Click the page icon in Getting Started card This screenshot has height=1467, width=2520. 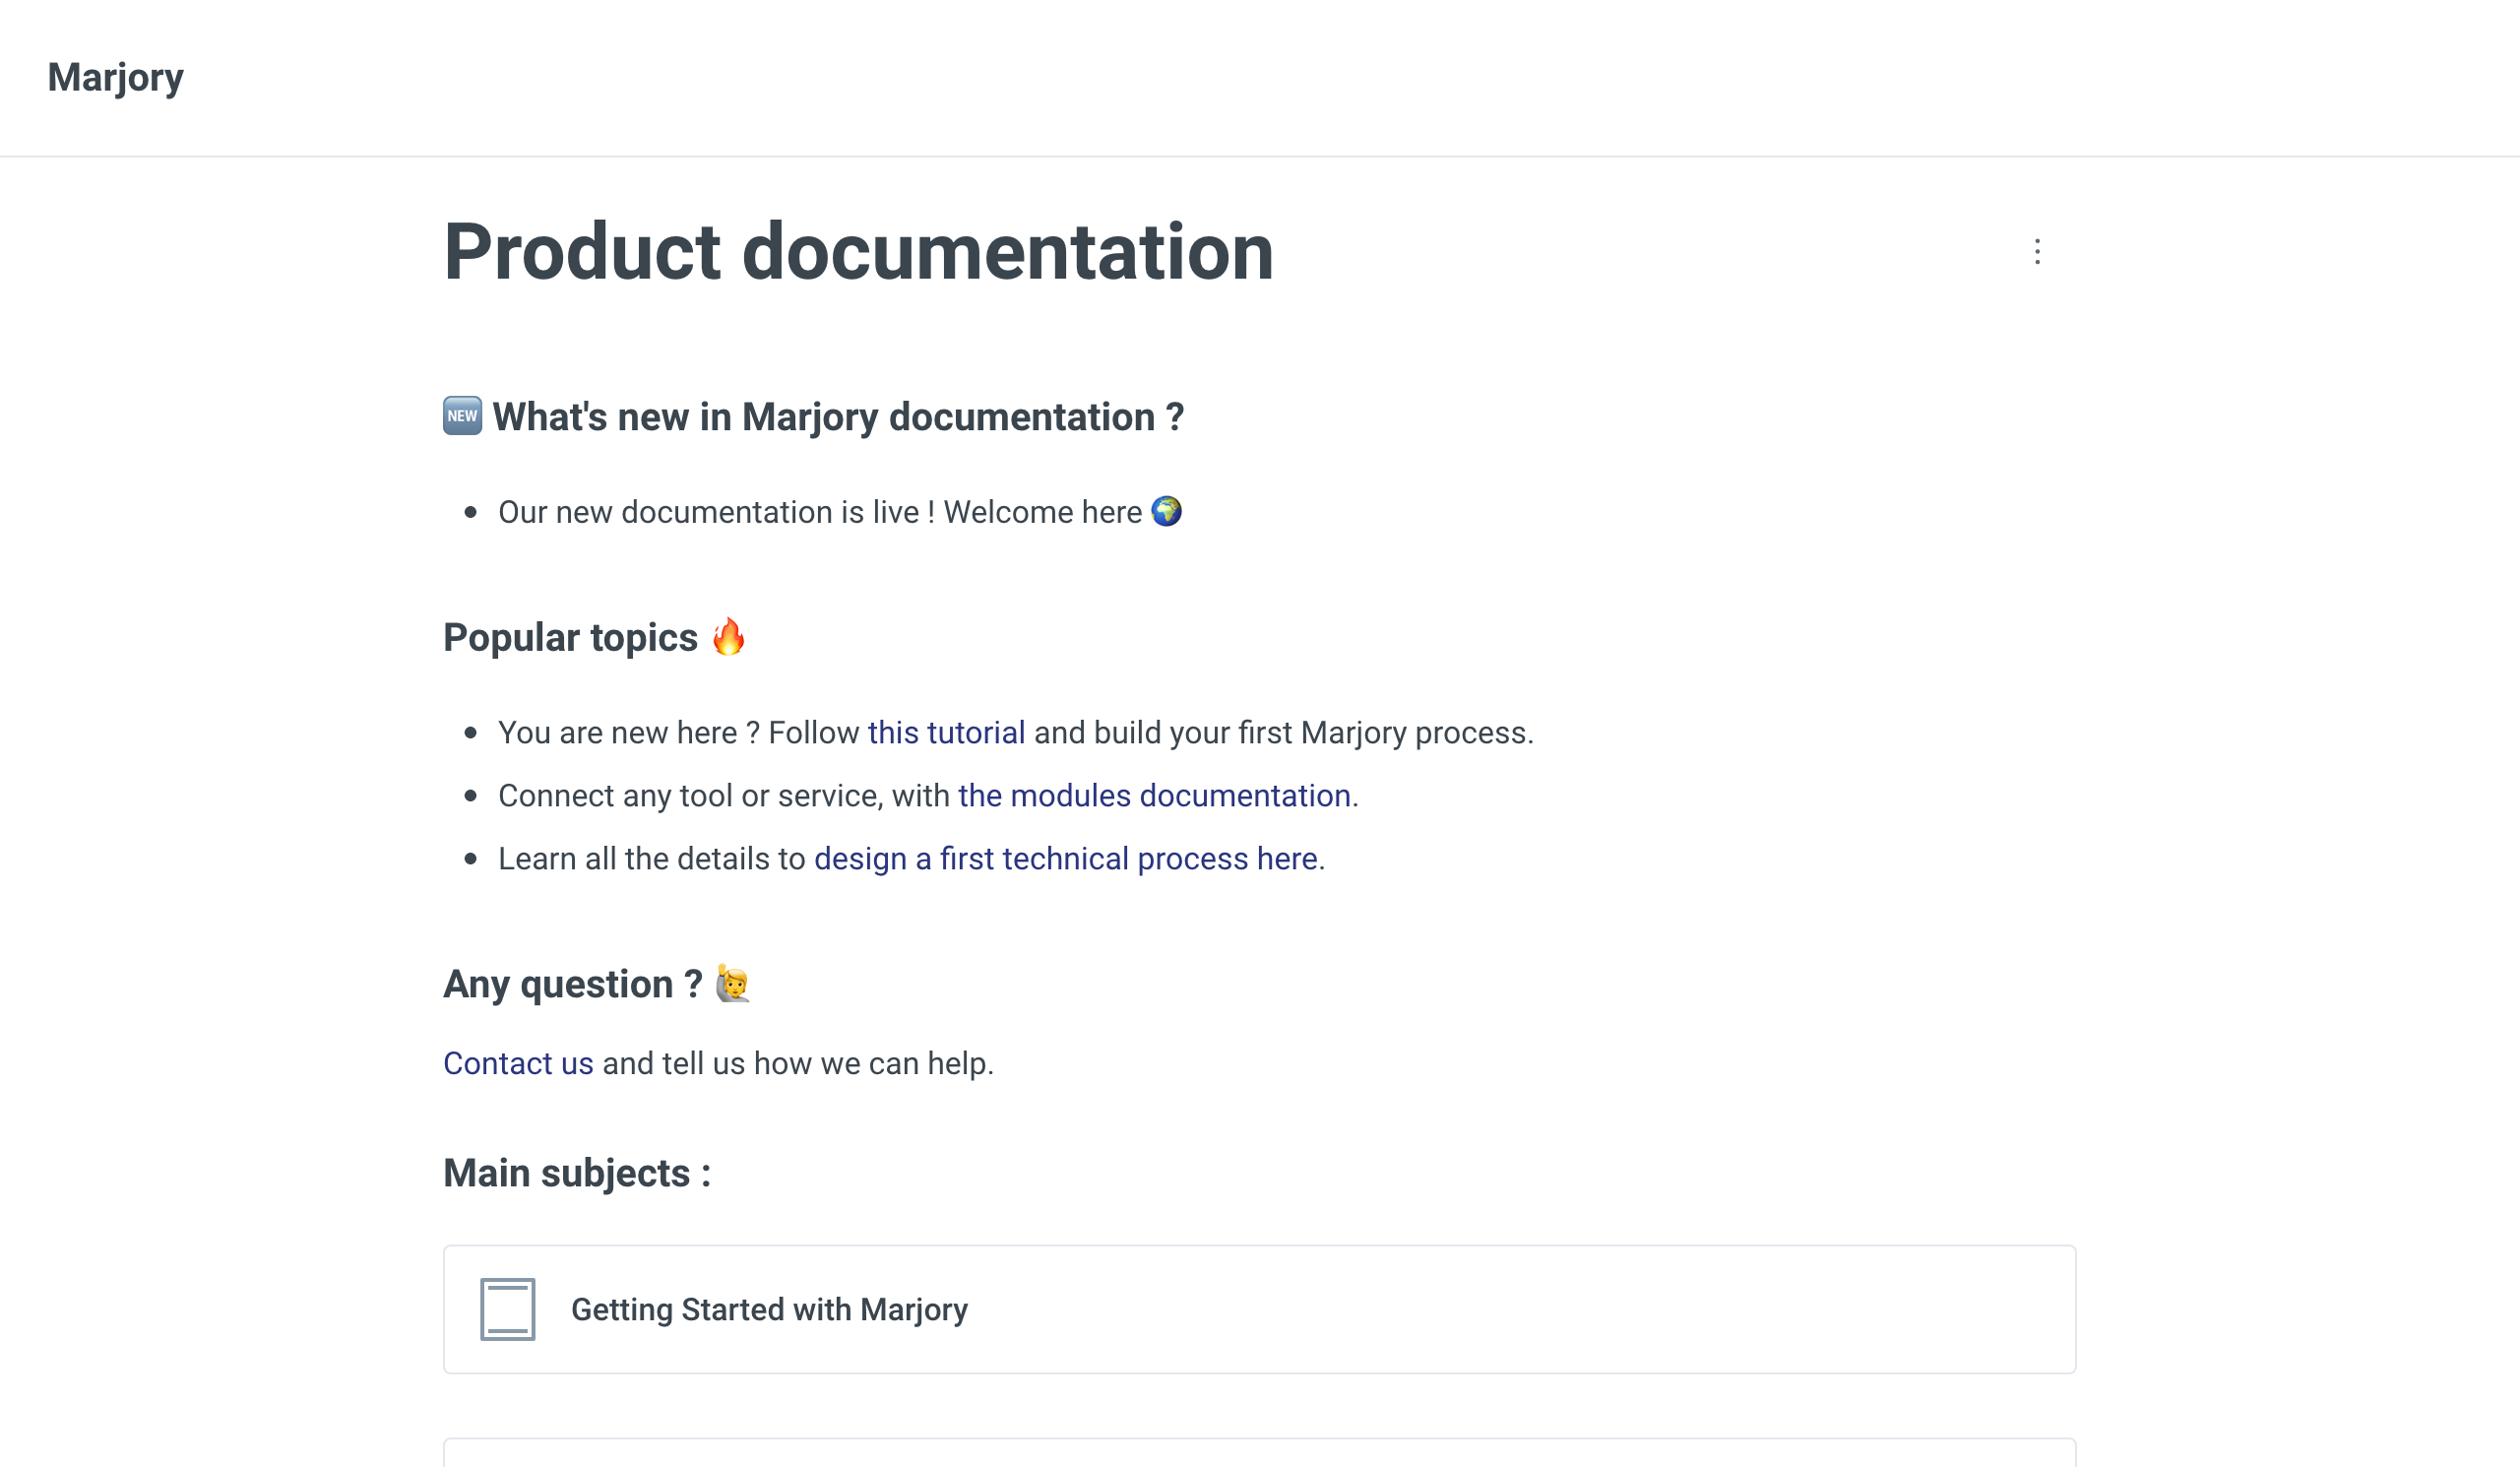coord(507,1309)
